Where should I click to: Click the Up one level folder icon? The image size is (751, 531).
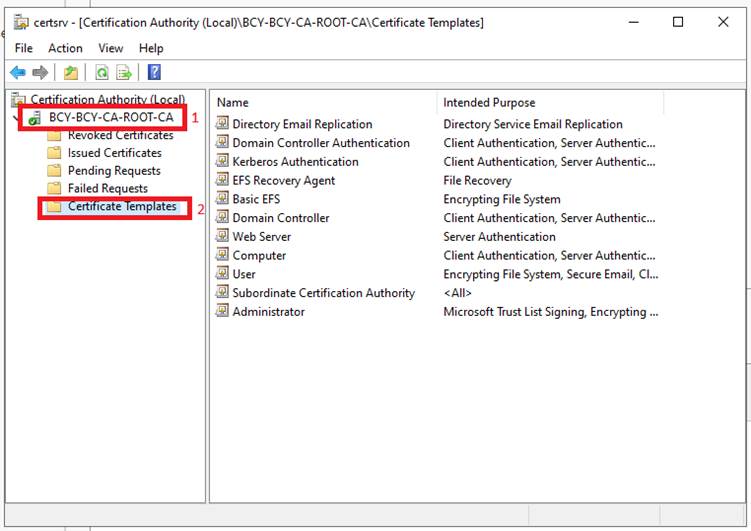71,73
